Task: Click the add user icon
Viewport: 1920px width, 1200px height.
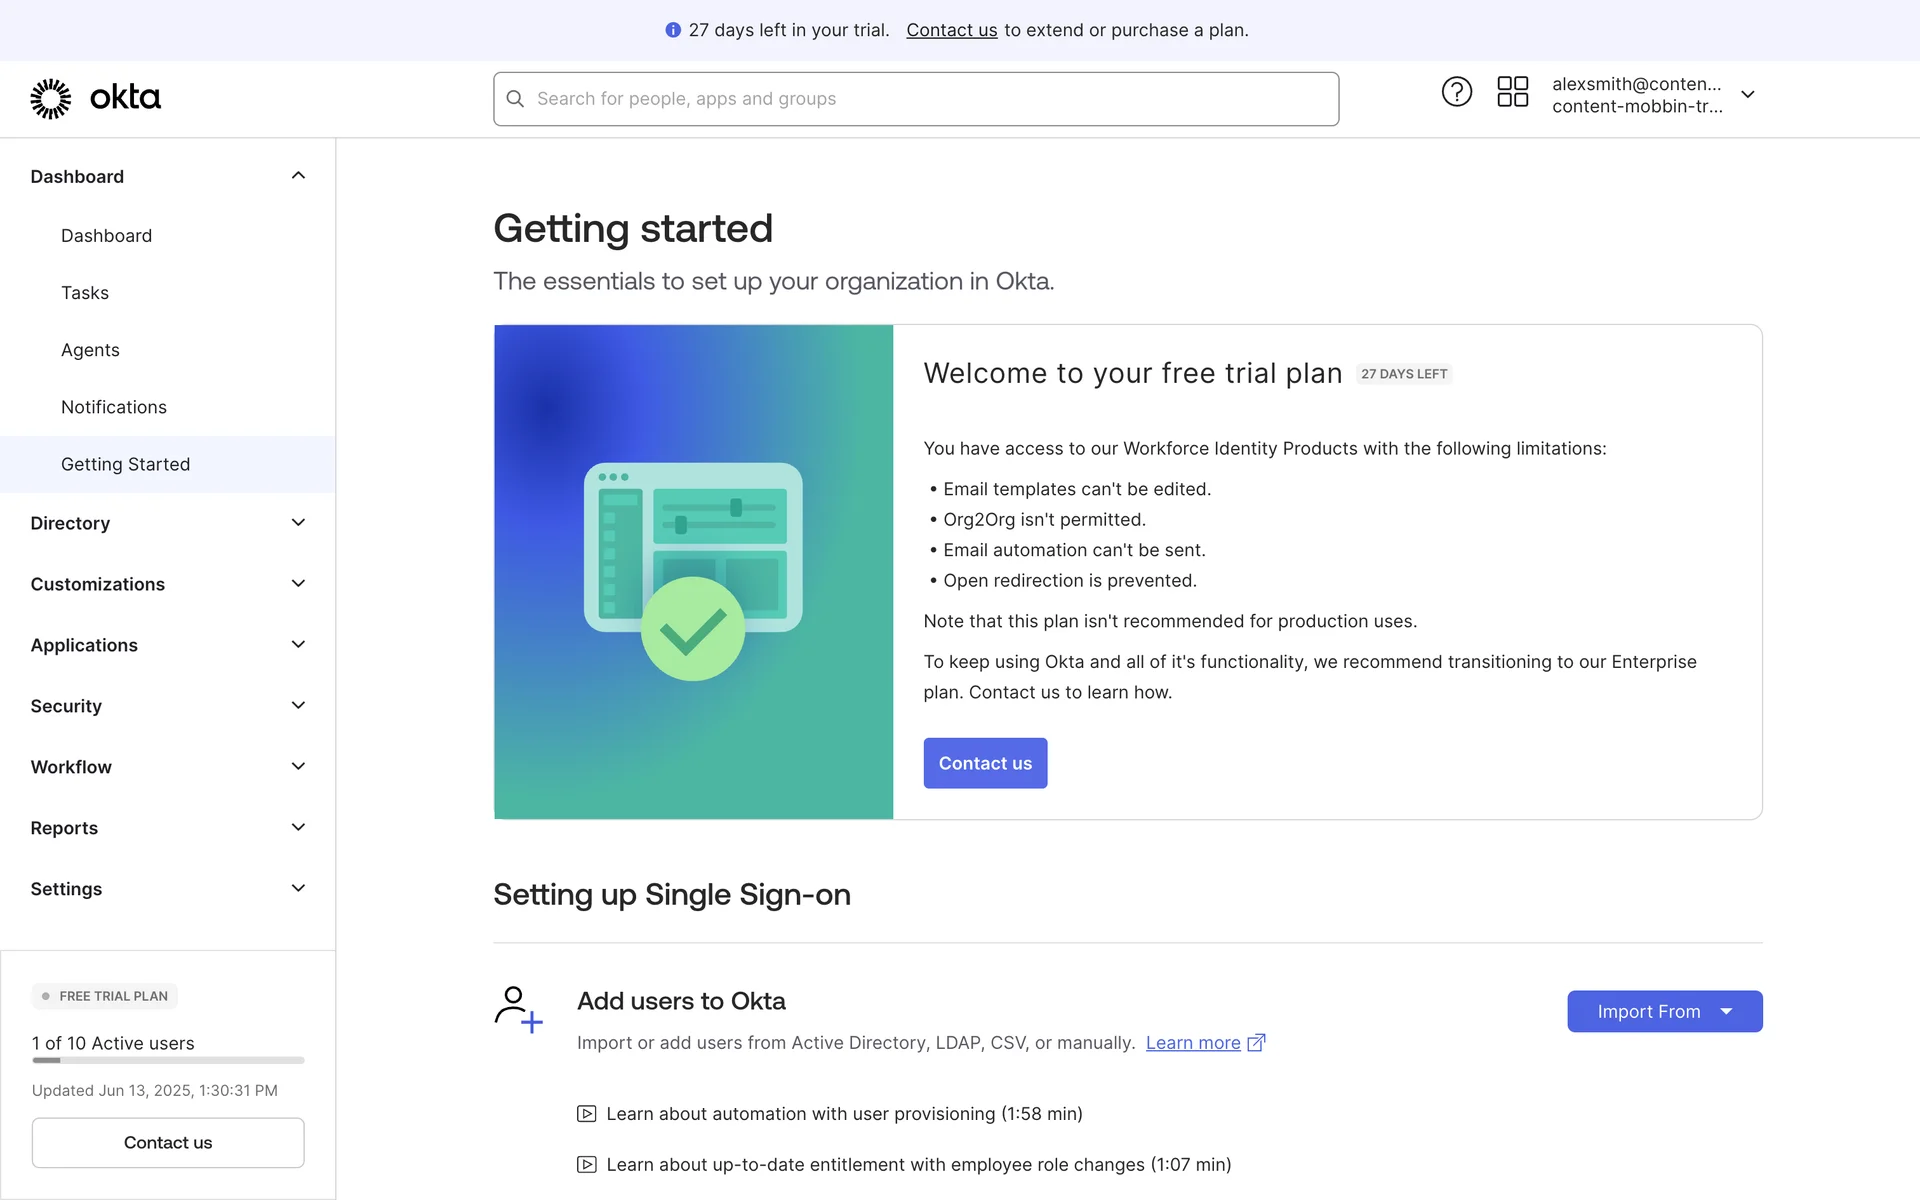Action: [518, 1009]
